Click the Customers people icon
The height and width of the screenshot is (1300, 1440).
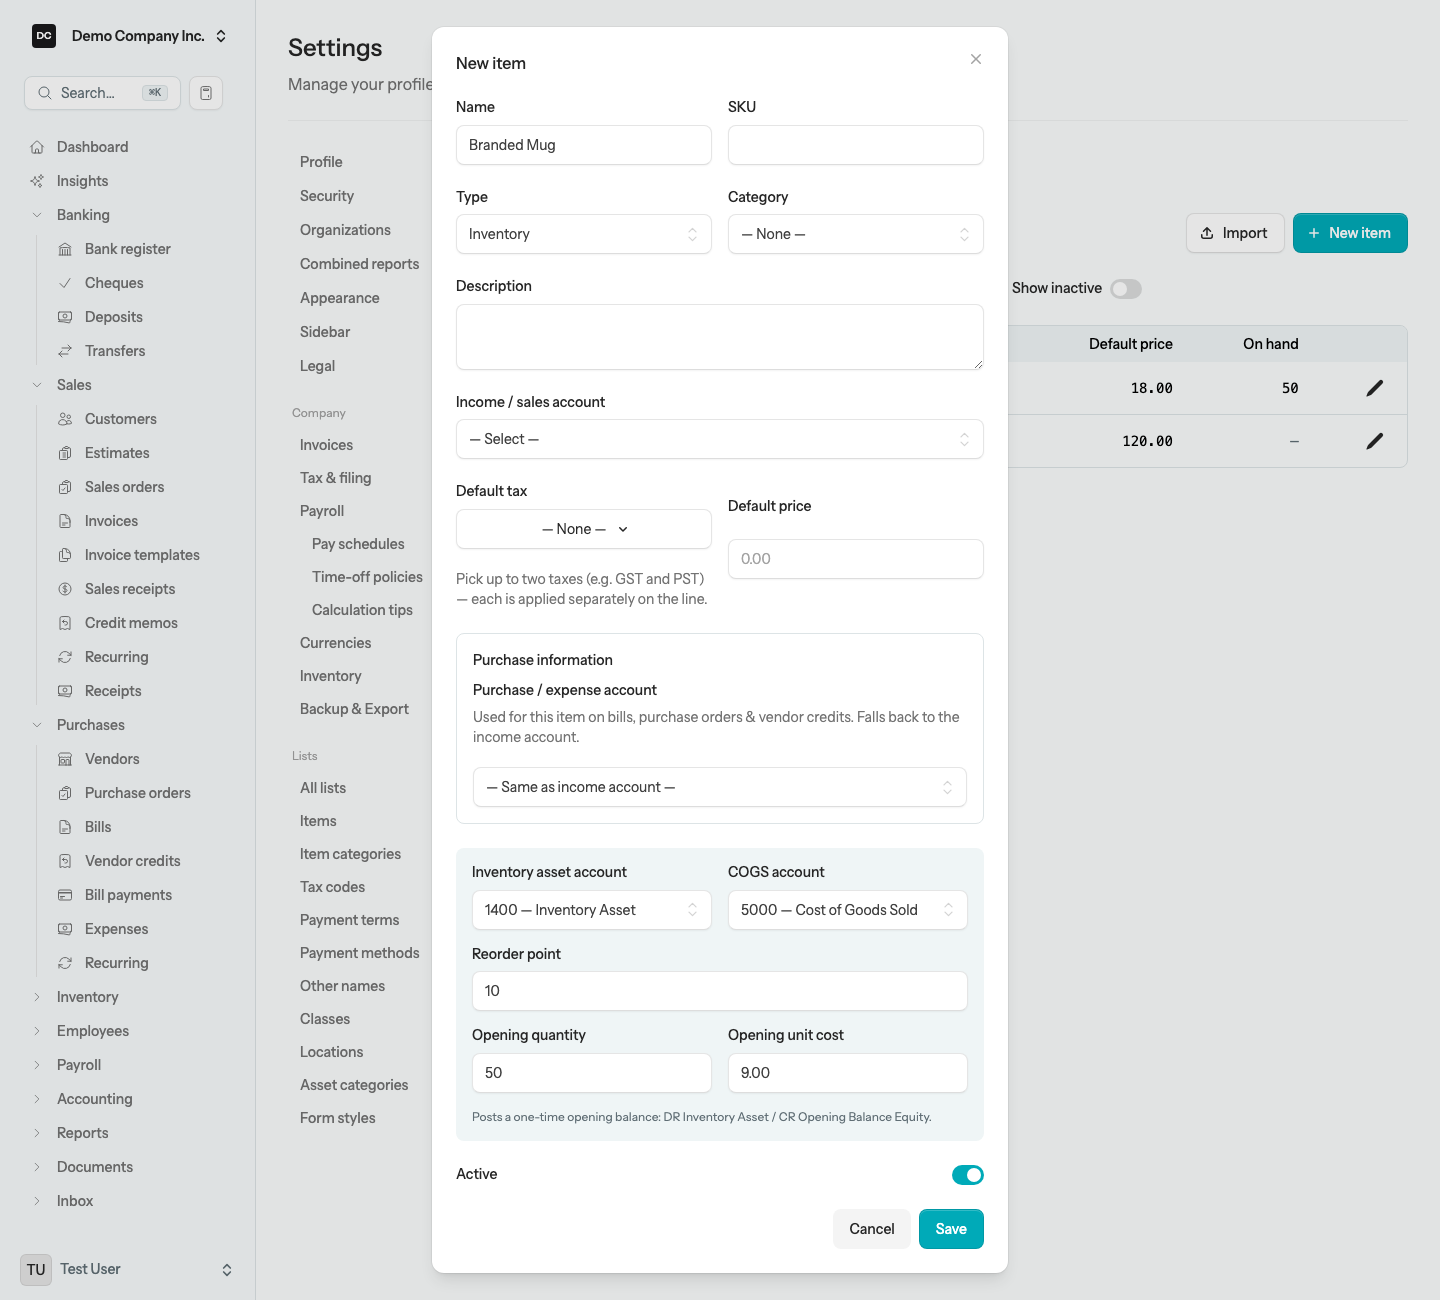pos(65,419)
